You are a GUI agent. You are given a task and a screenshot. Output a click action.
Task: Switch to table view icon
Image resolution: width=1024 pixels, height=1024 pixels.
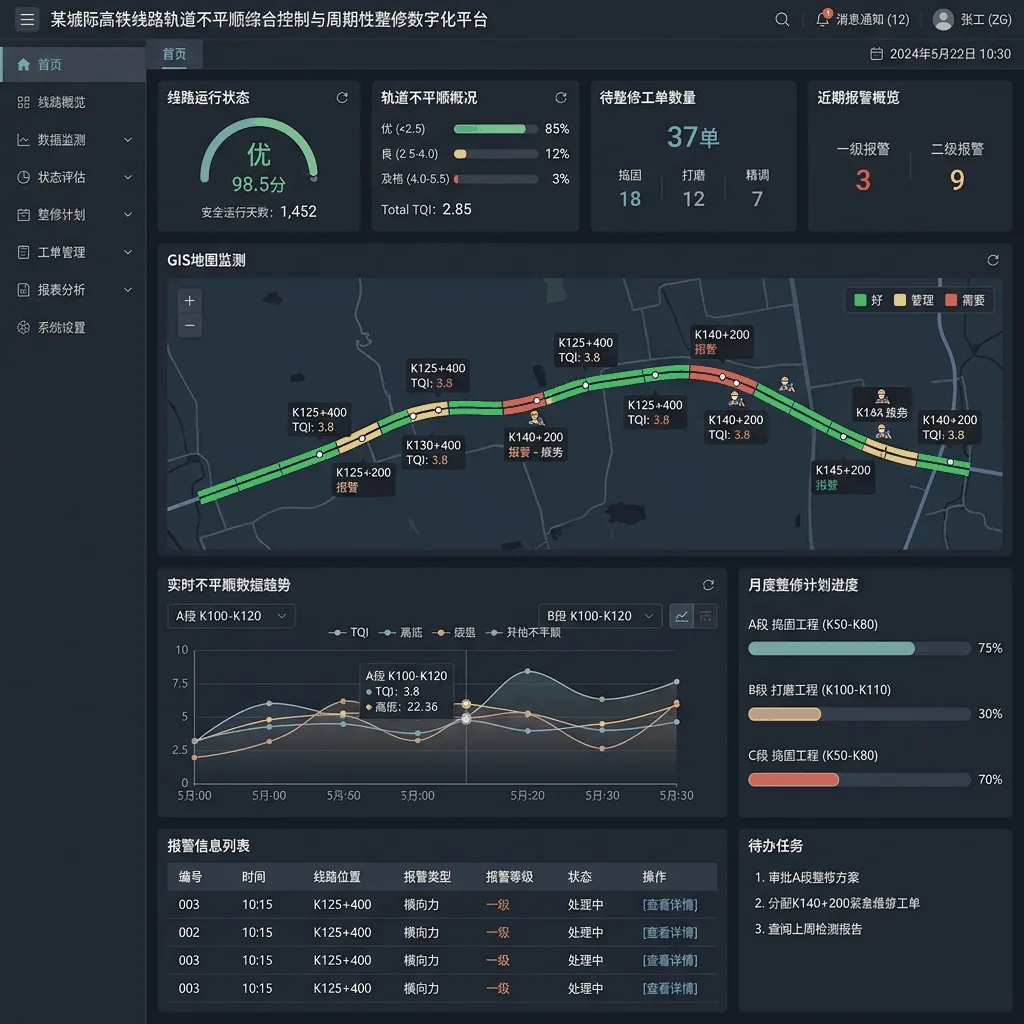(x=705, y=616)
